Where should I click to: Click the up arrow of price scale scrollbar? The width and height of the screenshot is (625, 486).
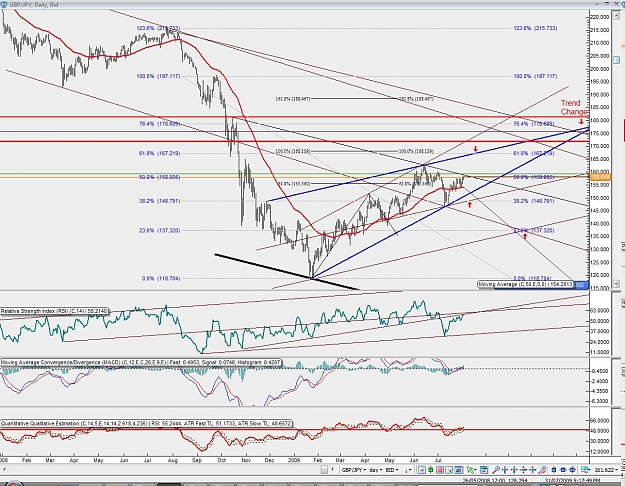(x=617, y=16)
